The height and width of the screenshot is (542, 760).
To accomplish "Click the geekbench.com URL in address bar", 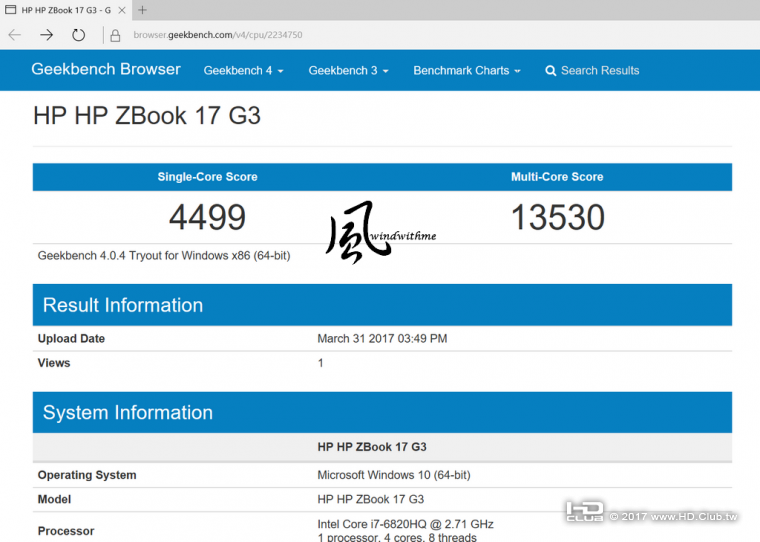I will (218, 35).
